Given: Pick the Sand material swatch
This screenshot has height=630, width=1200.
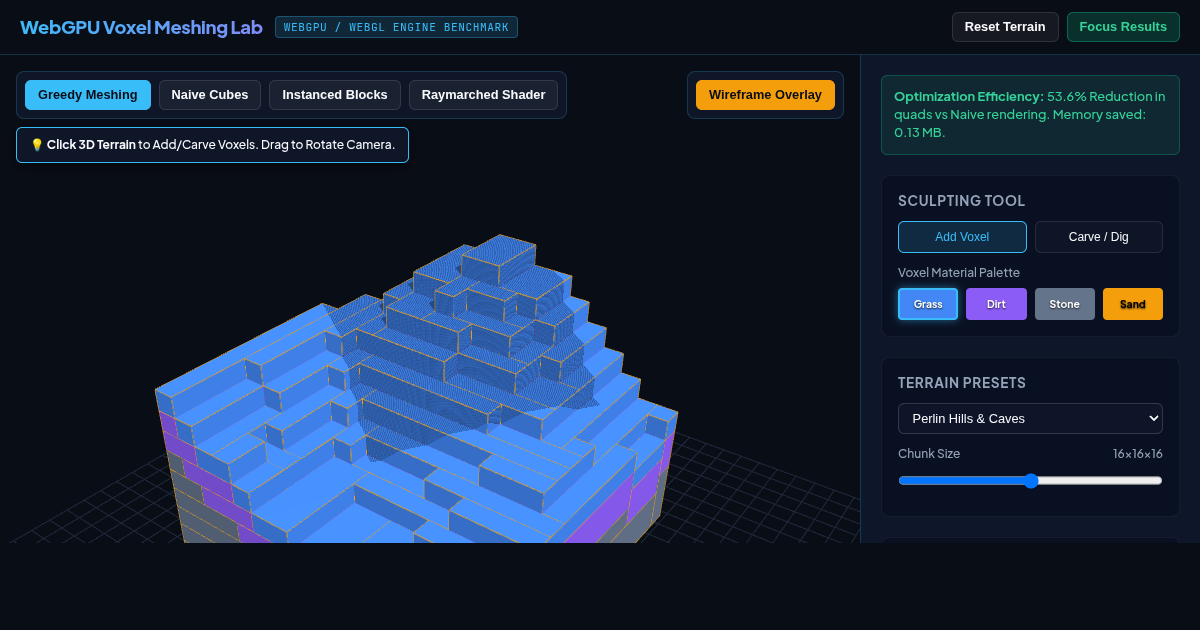Looking at the screenshot, I should pyautogui.click(x=1133, y=304).
